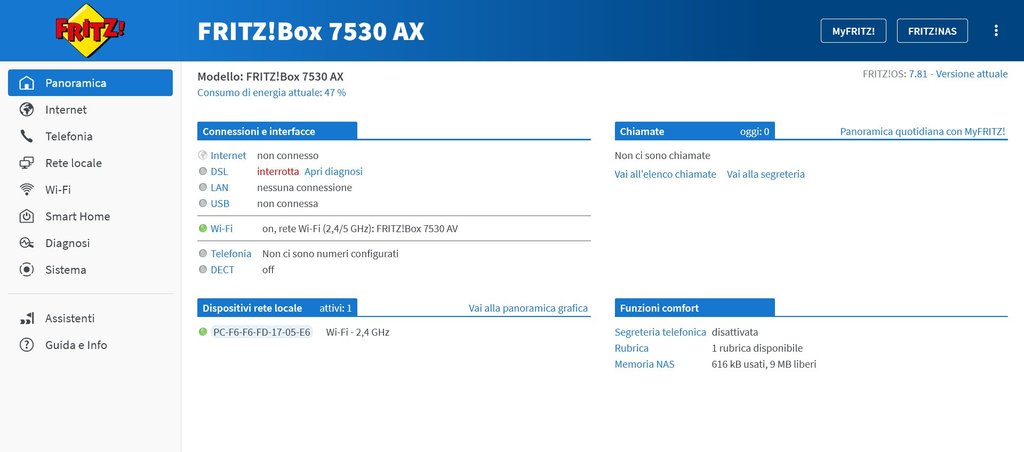
Task: Open the Internet menu in sidebar
Action: (90, 110)
